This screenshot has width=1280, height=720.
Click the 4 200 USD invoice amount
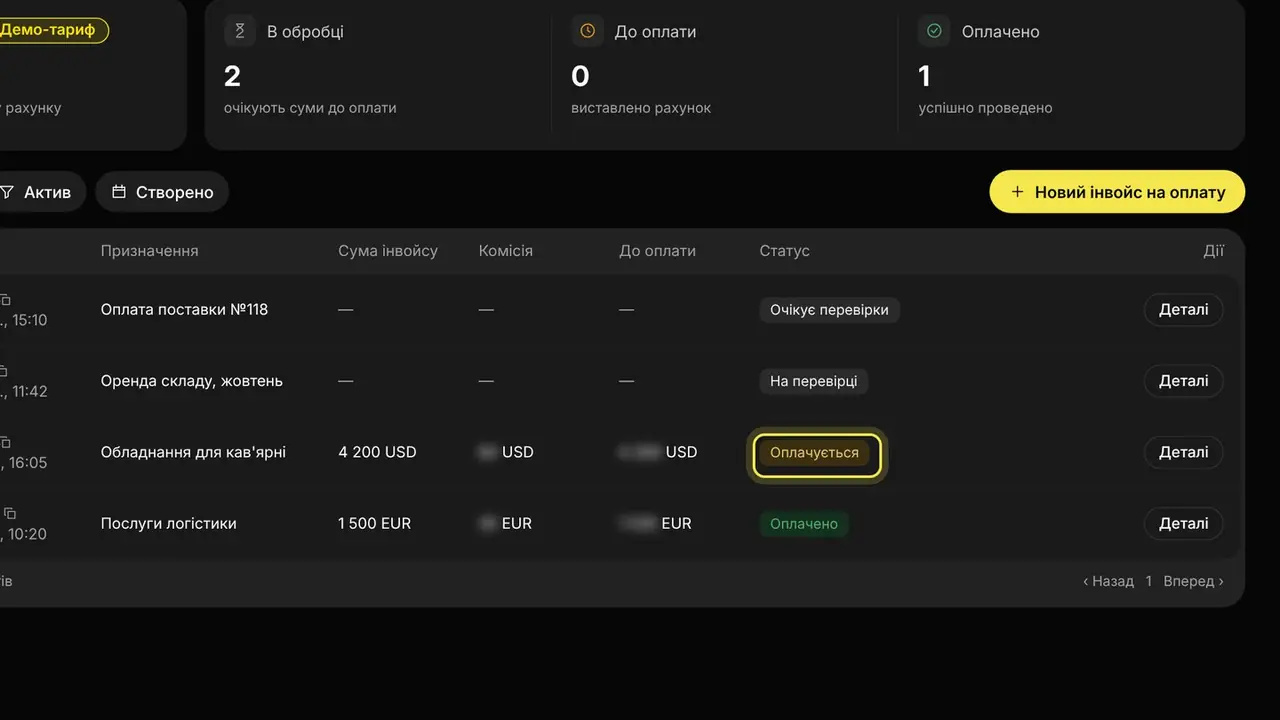(377, 452)
